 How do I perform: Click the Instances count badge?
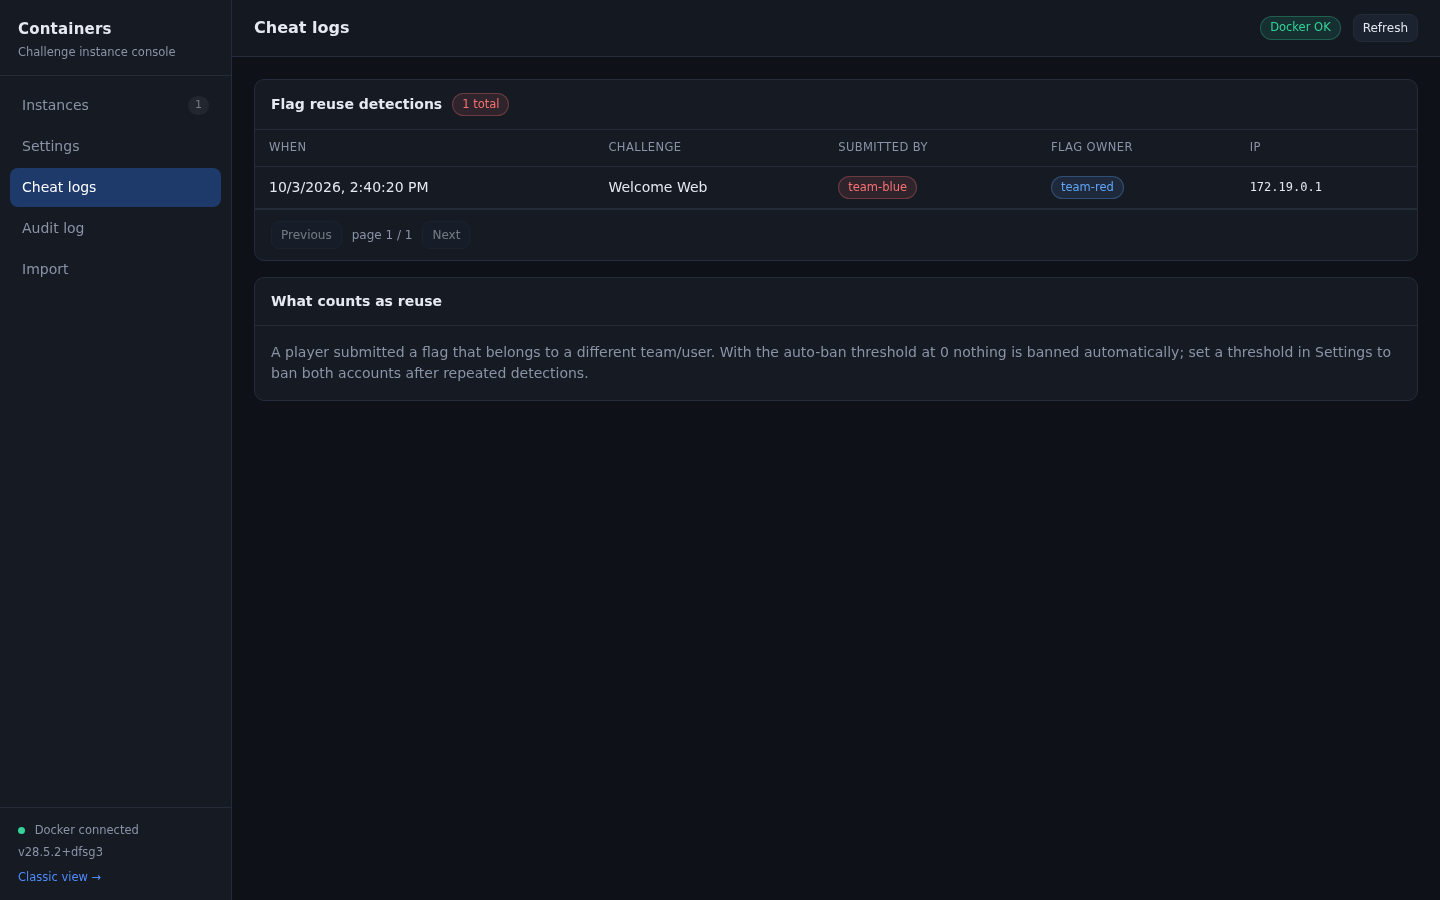(198, 105)
